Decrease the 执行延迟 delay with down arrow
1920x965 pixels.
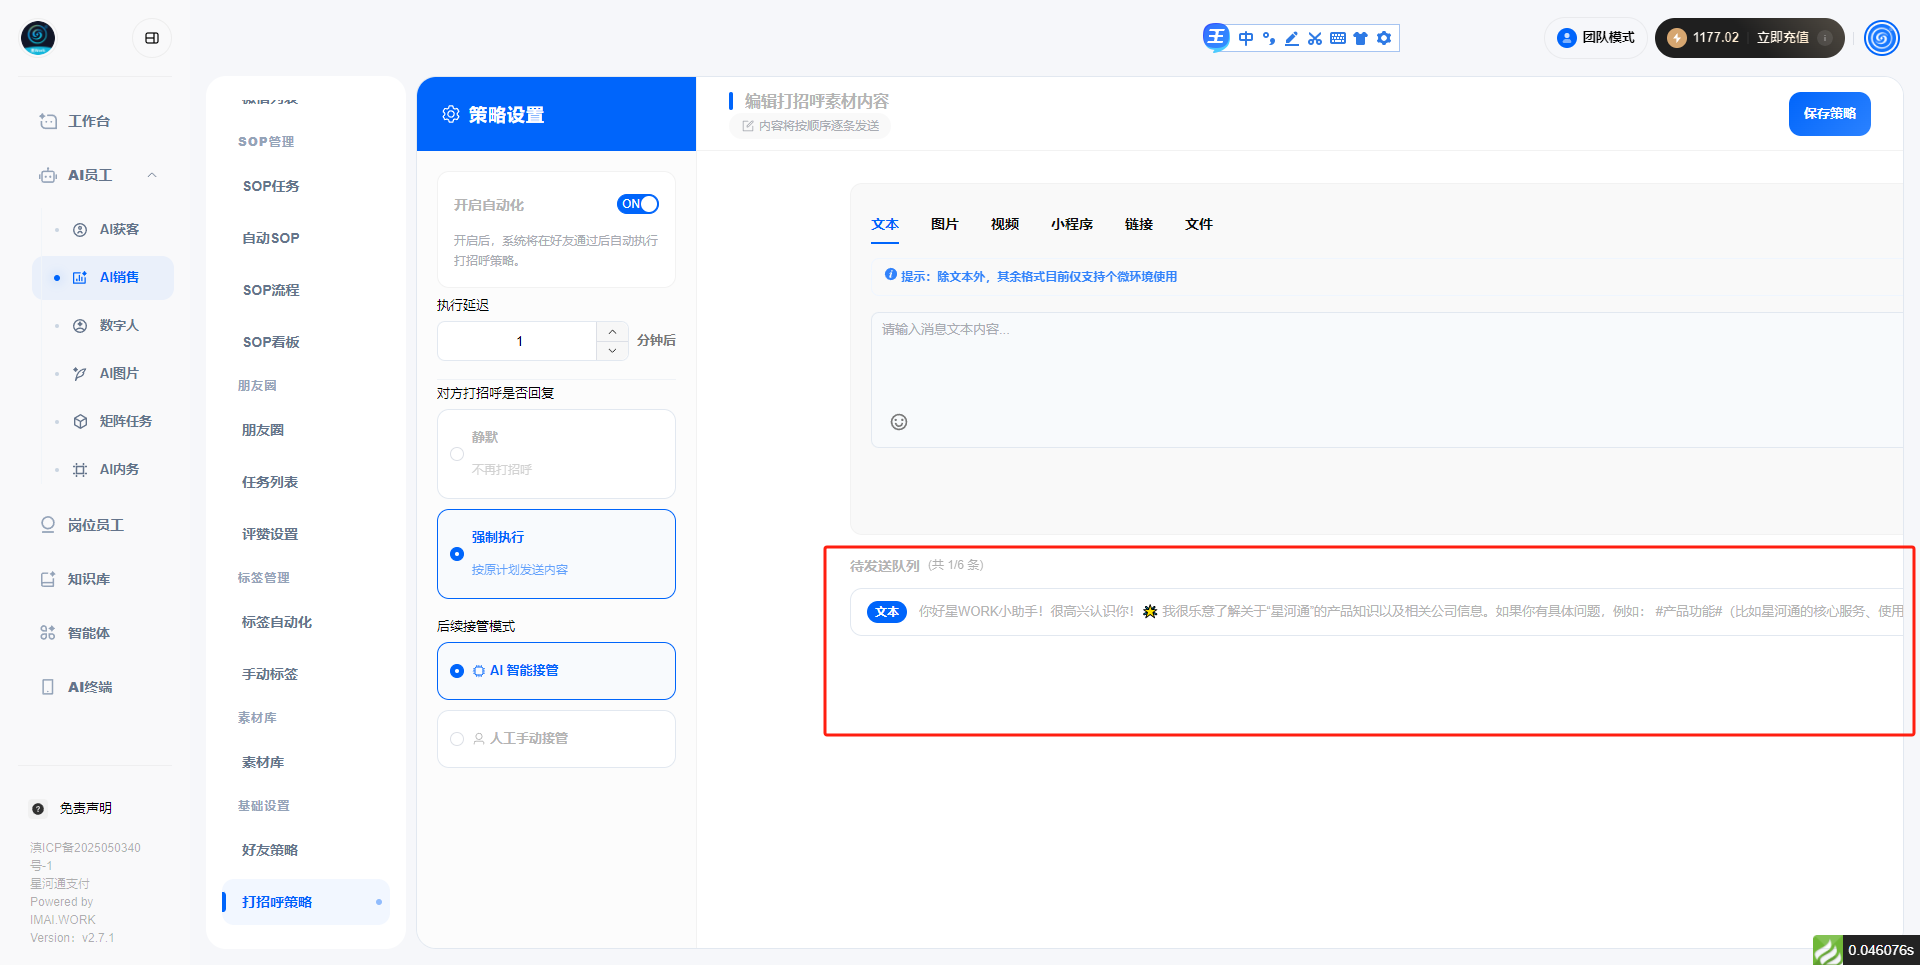(x=612, y=351)
